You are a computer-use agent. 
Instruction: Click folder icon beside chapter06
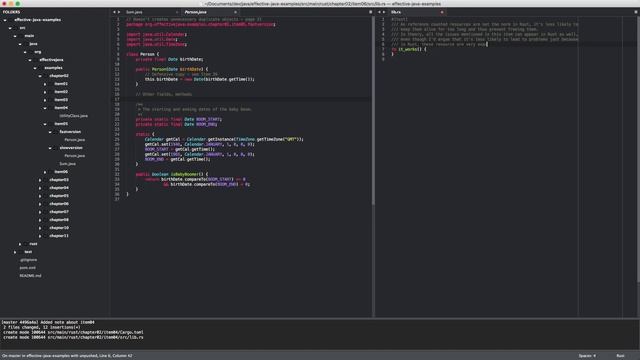46,204
